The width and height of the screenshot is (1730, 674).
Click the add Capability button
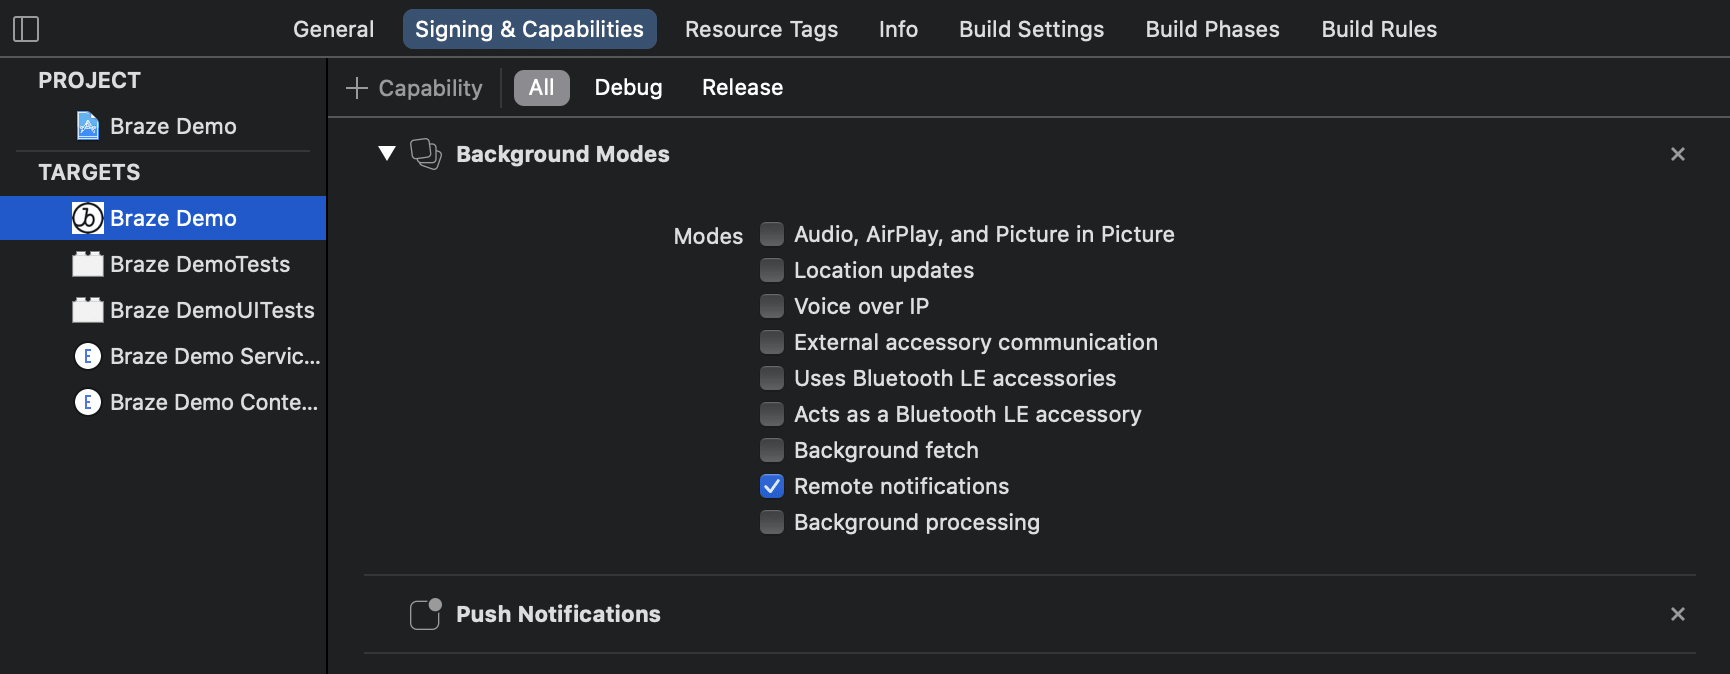(x=414, y=88)
